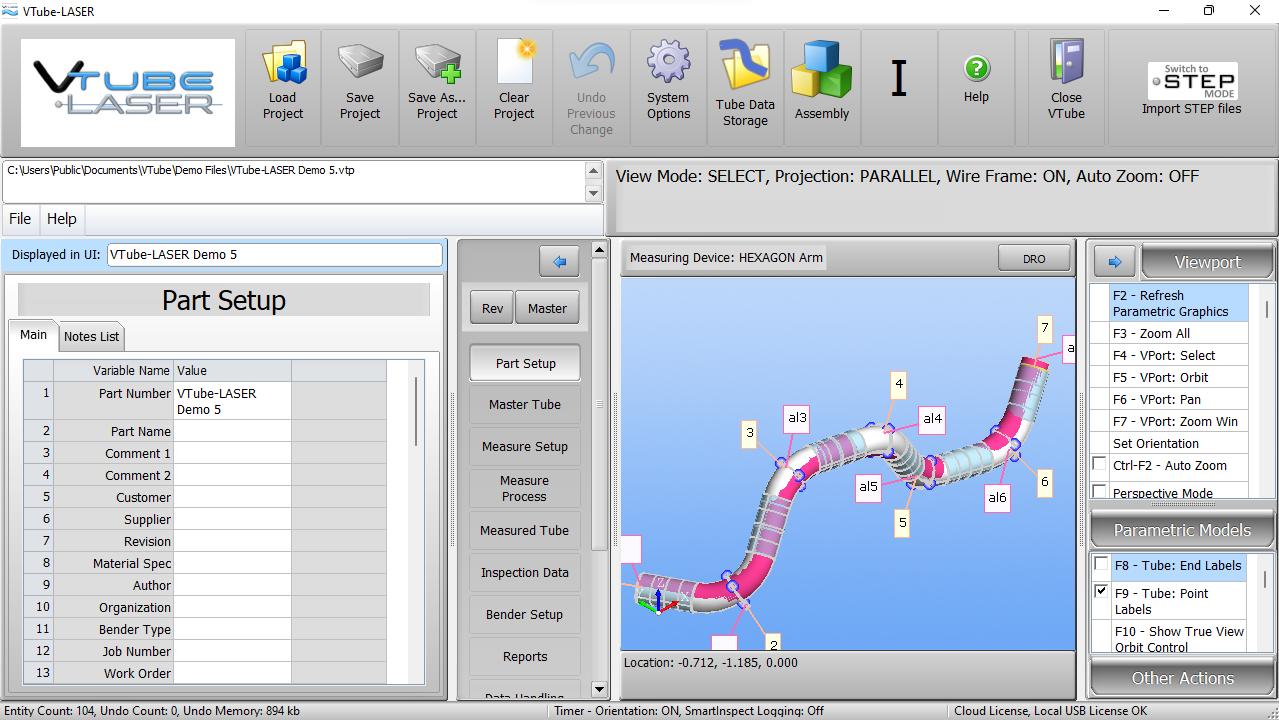Expand the Other Actions panel
Viewport: 1279px width, 720px height.
pos(1182,678)
